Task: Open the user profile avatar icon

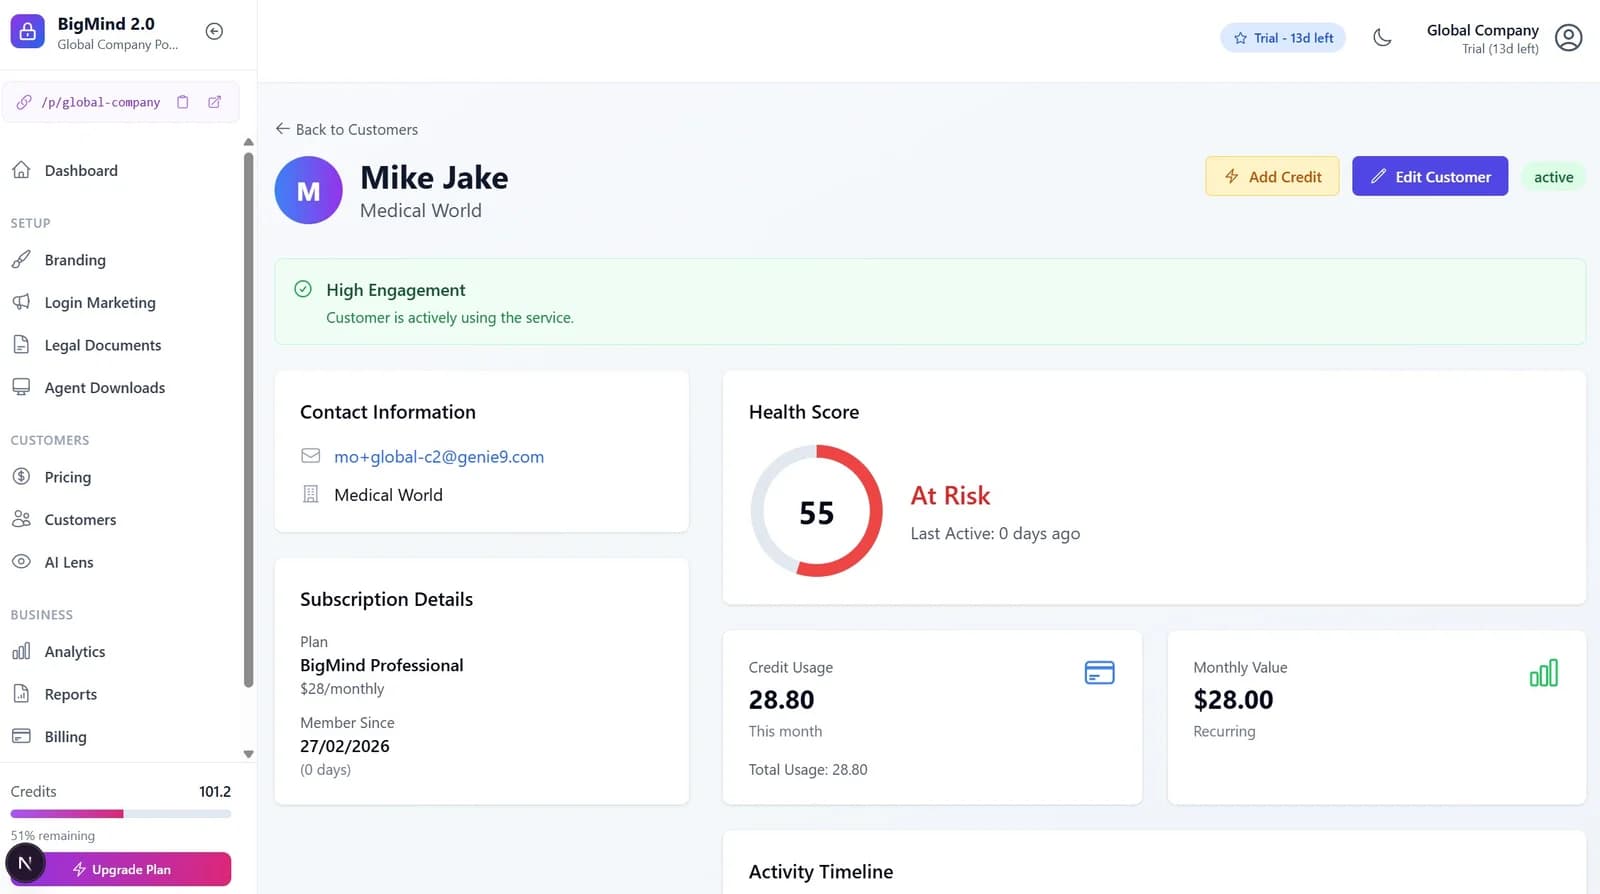Action: (x=1569, y=38)
